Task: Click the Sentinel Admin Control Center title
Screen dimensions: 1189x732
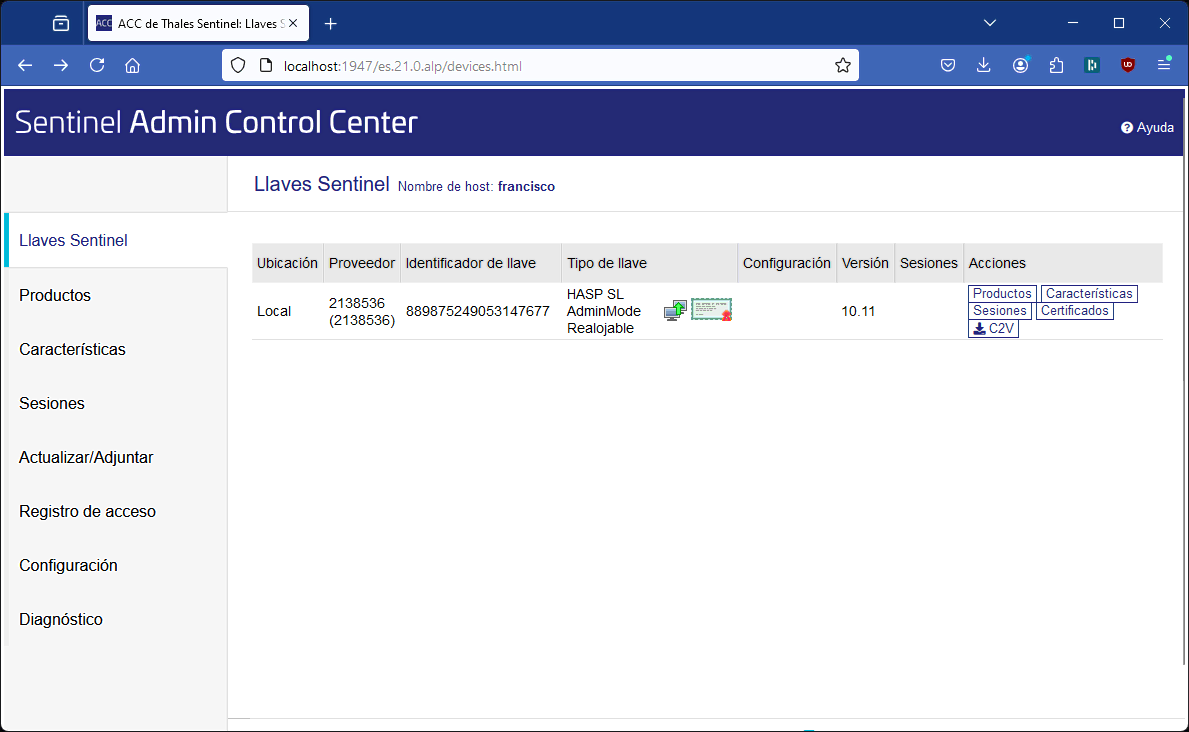Action: coord(216,122)
